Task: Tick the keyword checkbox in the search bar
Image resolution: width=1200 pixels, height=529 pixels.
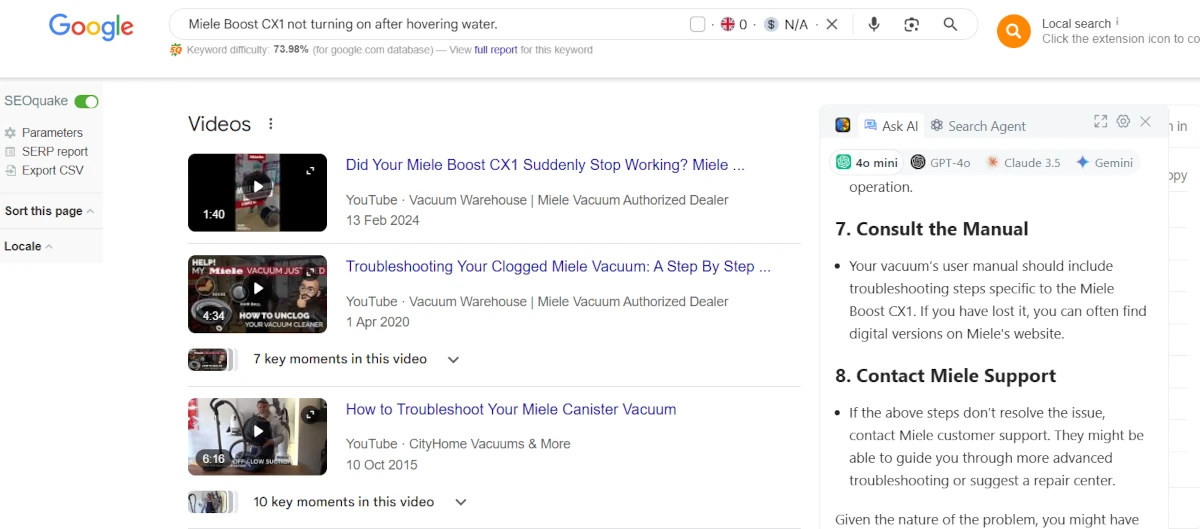Action: [x=698, y=24]
